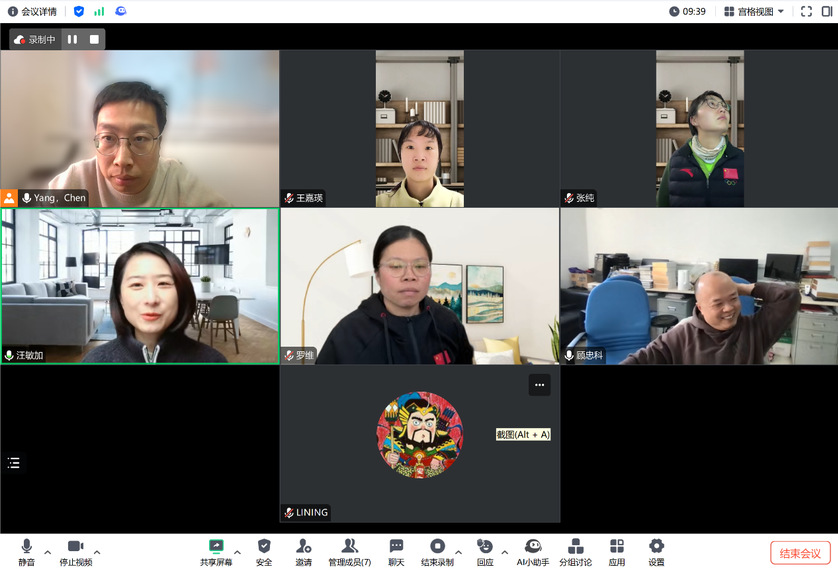Open more options on LINING tile

pos(539,385)
